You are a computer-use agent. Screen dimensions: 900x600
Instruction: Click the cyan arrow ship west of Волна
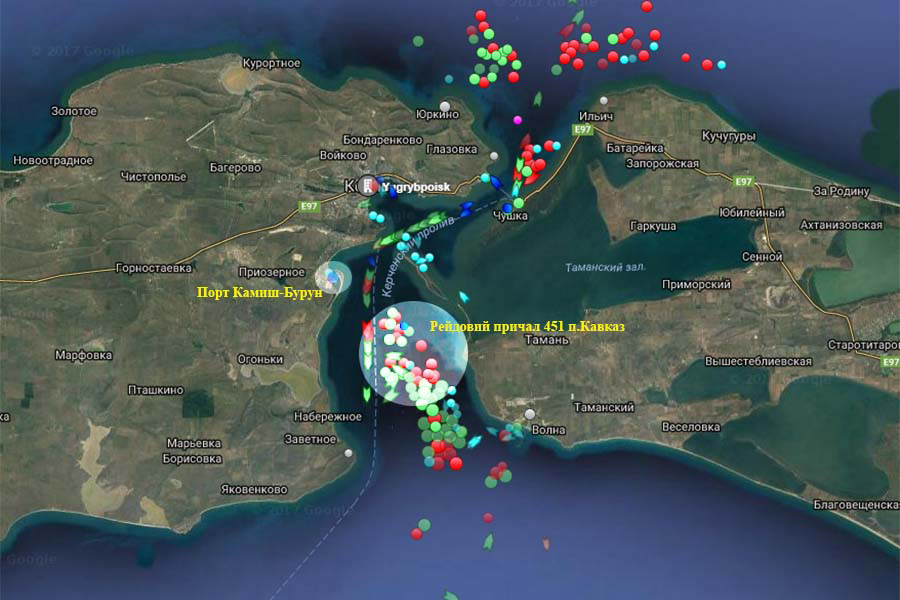tap(476, 440)
